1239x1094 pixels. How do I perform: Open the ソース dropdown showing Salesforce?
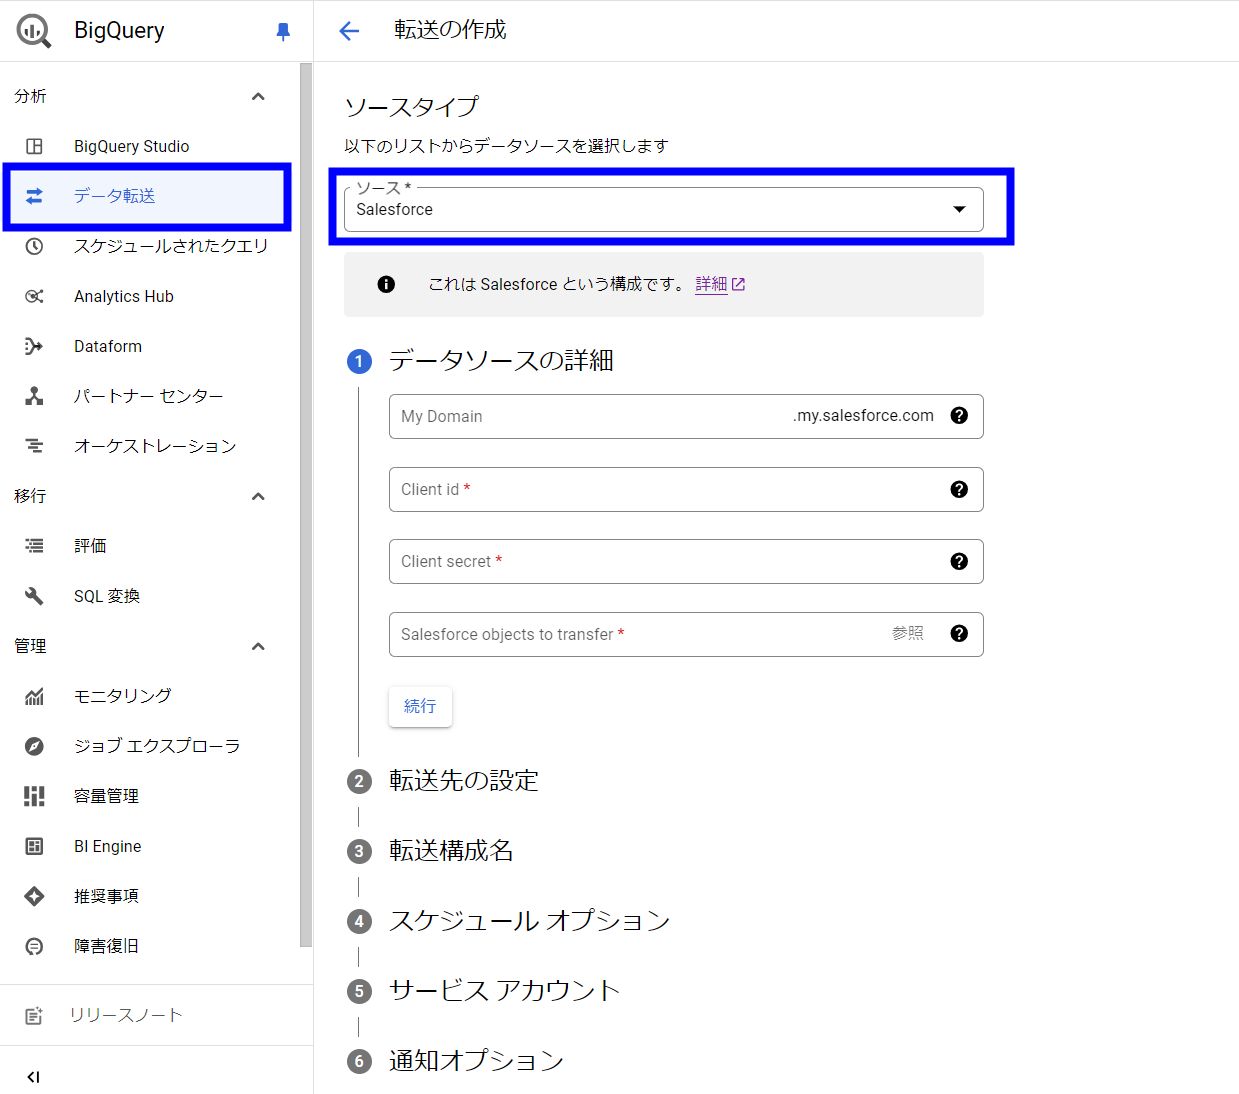pos(663,210)
